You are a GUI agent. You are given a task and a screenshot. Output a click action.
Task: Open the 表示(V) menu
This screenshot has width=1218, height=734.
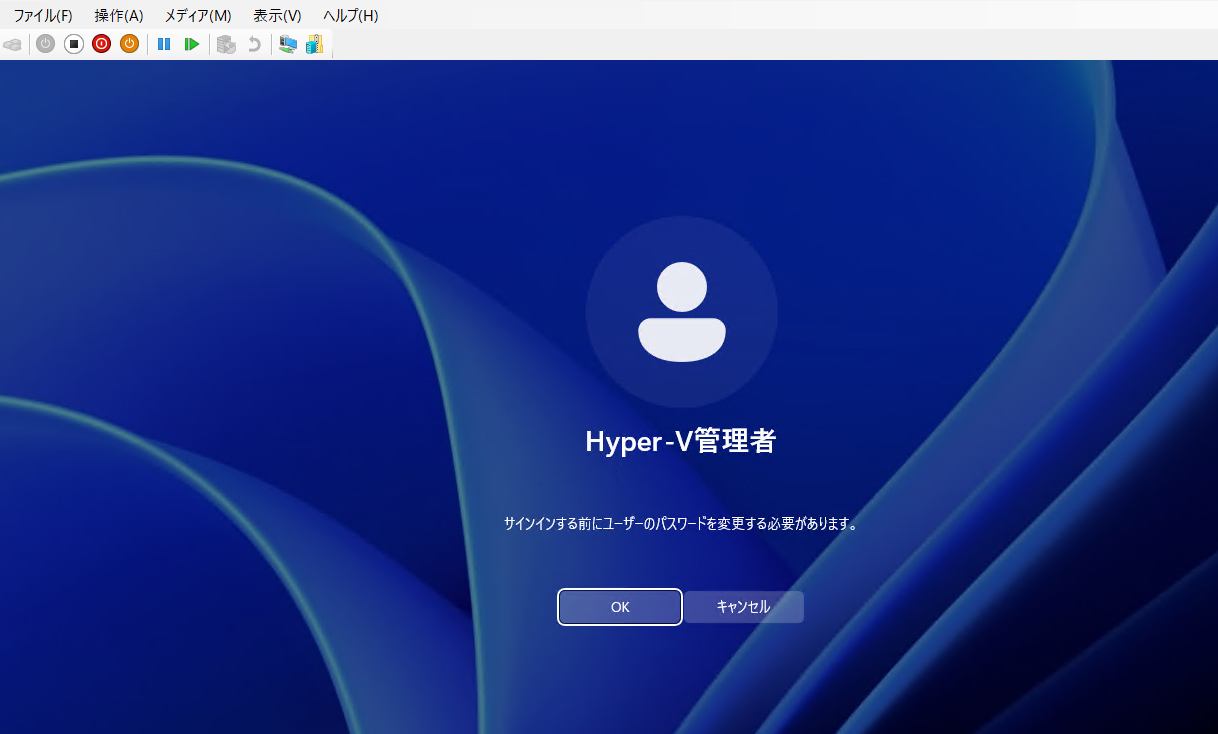[x=277, y=16]
